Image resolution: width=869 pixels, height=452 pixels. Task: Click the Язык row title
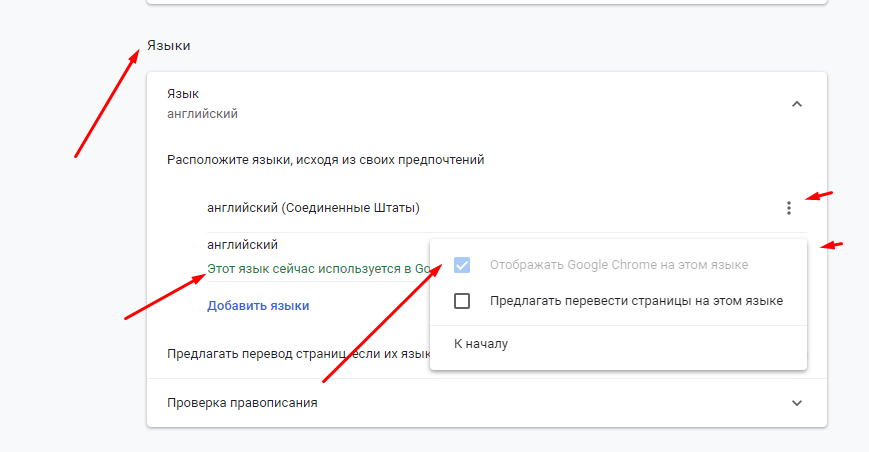coord(183,94)
